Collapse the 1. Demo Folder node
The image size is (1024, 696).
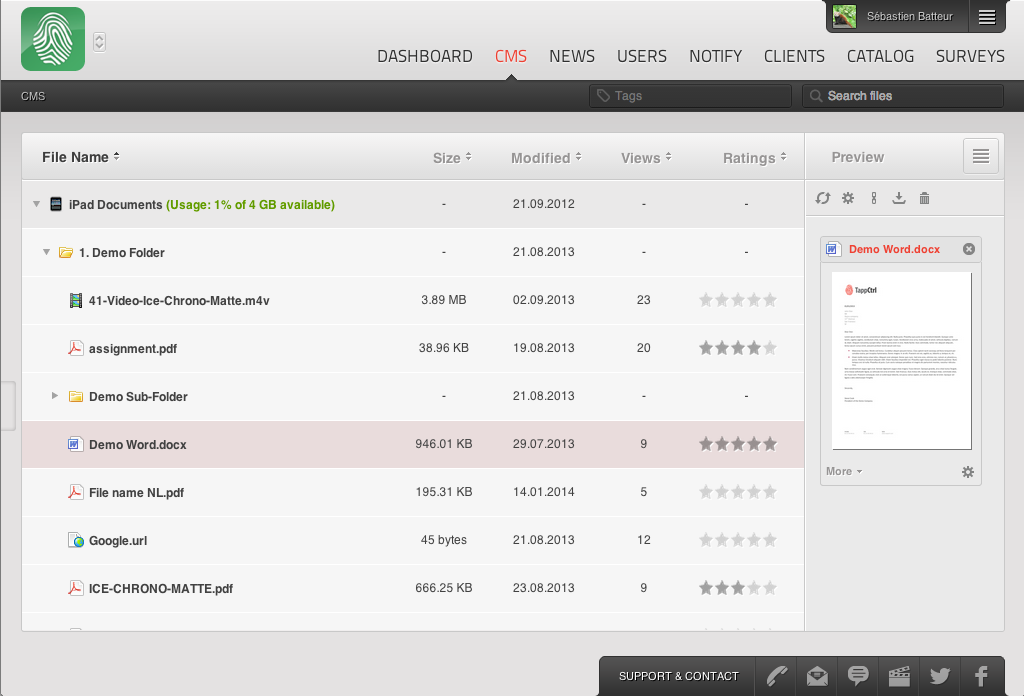click(46, 252)
